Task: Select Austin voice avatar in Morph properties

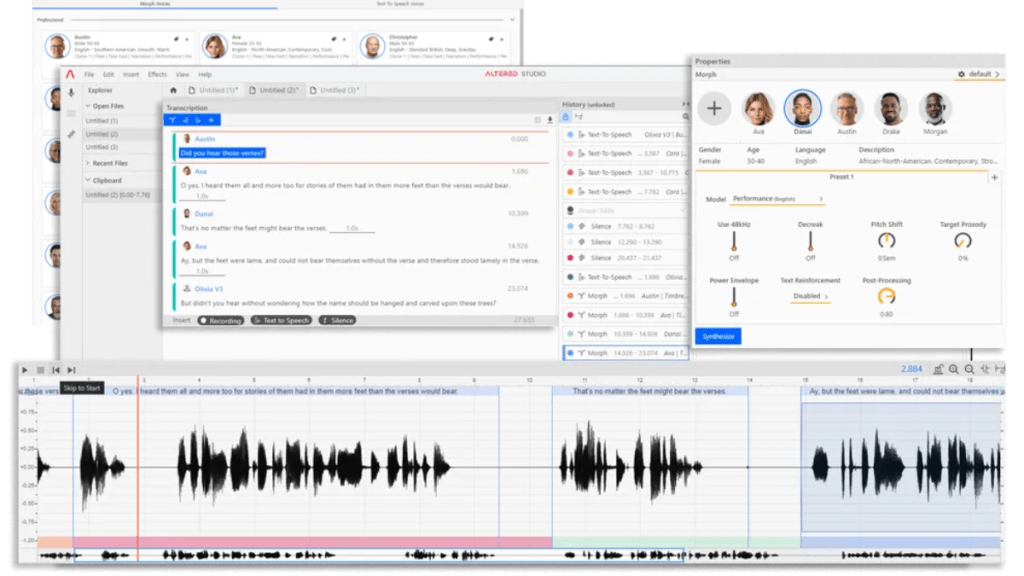Action: click(846, 108)
